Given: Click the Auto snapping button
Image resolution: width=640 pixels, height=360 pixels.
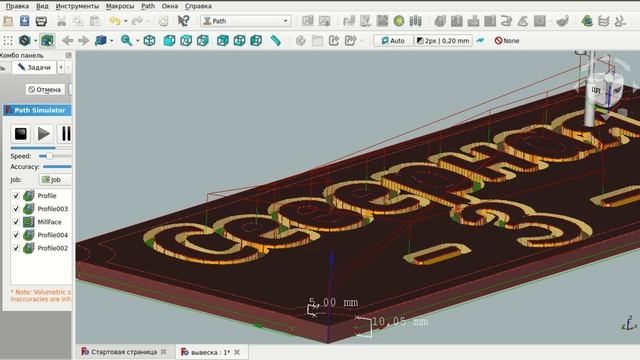Looking at the screenshot, I should [393, 40].
